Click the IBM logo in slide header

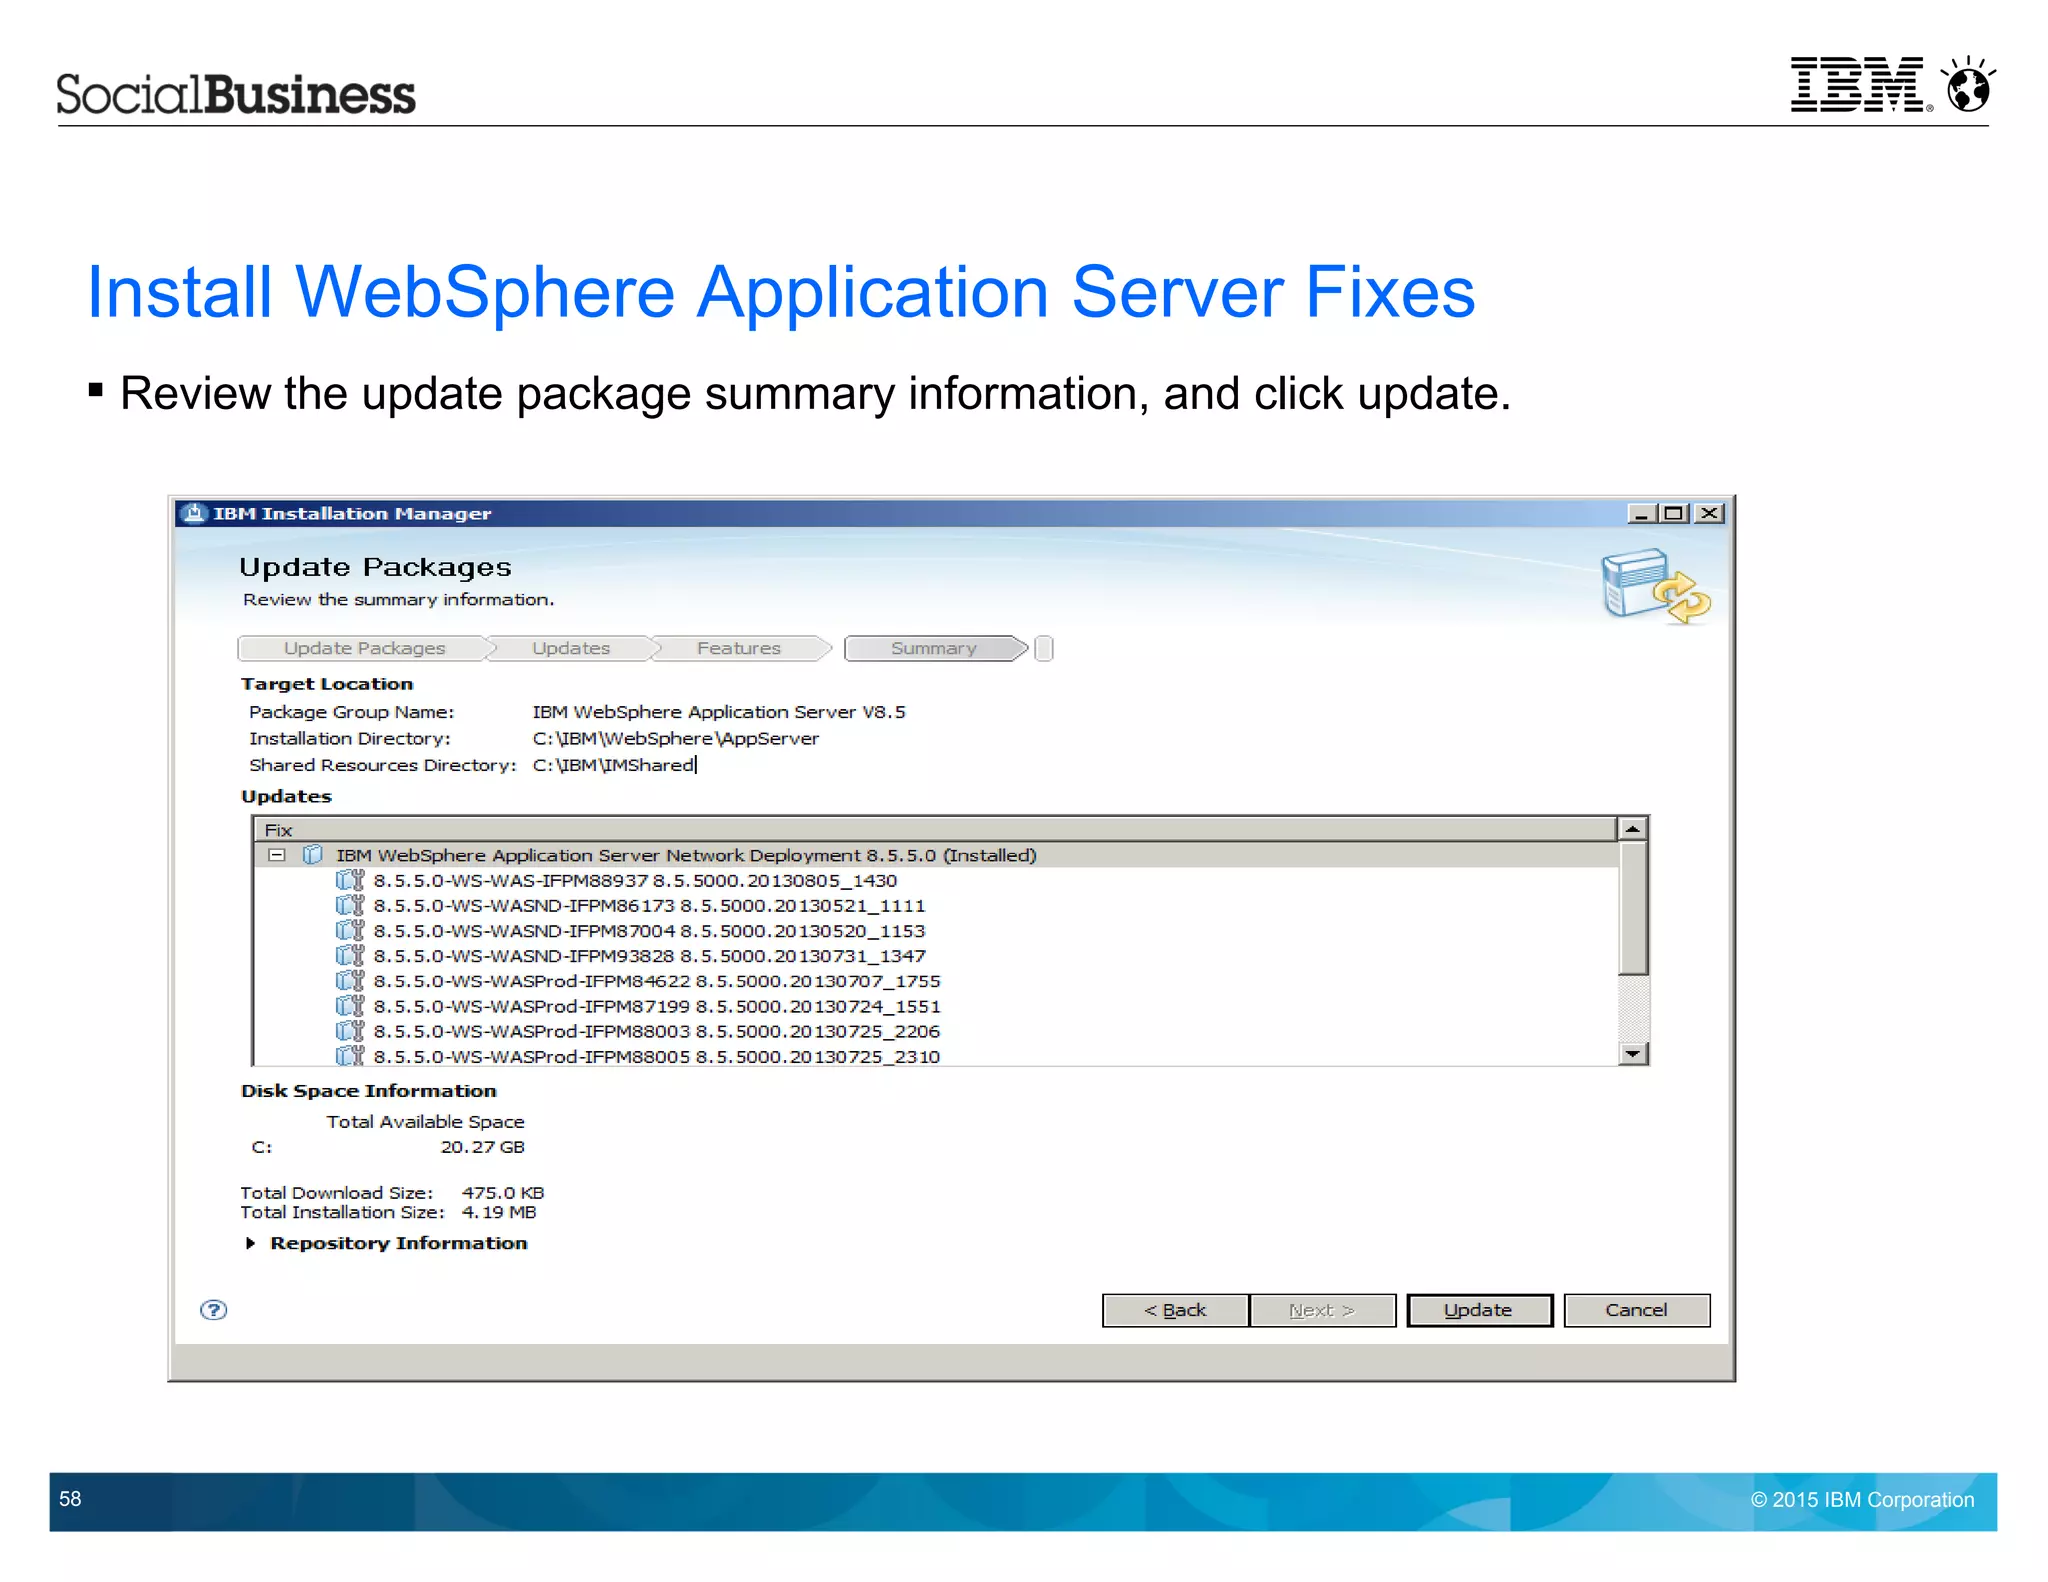click(1860, 84)
